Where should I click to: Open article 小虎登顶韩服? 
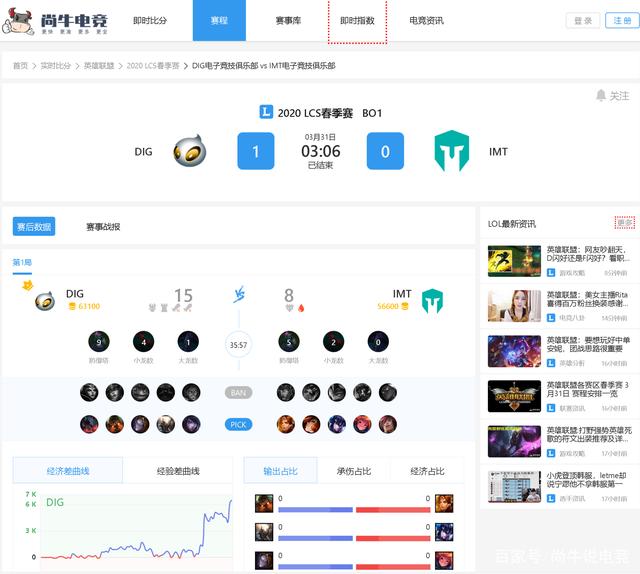pyautogui.click(x=587, y=479)
